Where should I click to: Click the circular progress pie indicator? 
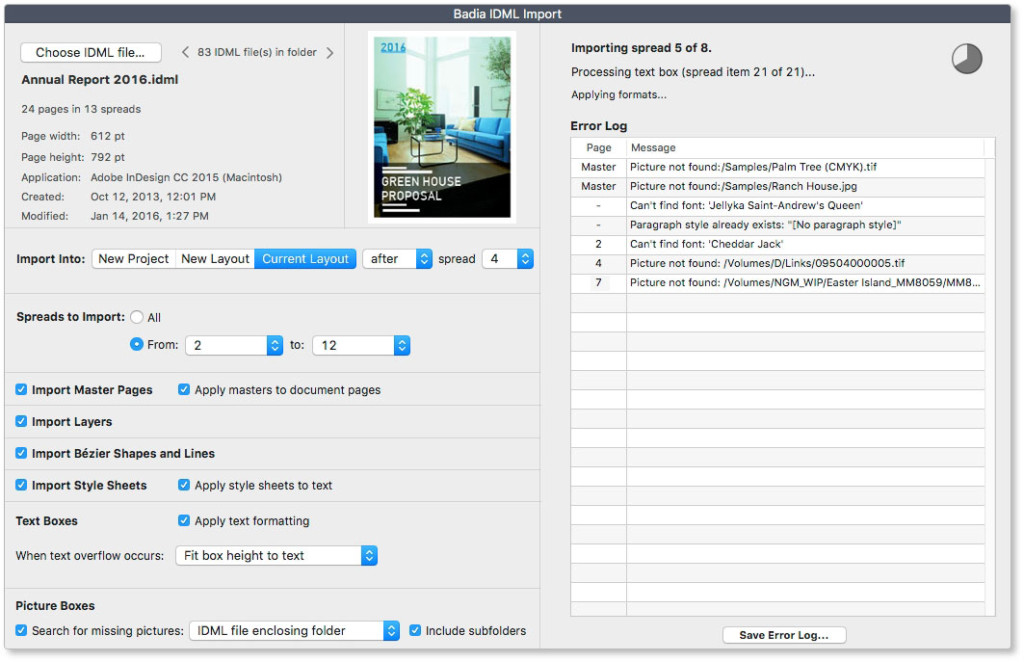pos(966,58)
